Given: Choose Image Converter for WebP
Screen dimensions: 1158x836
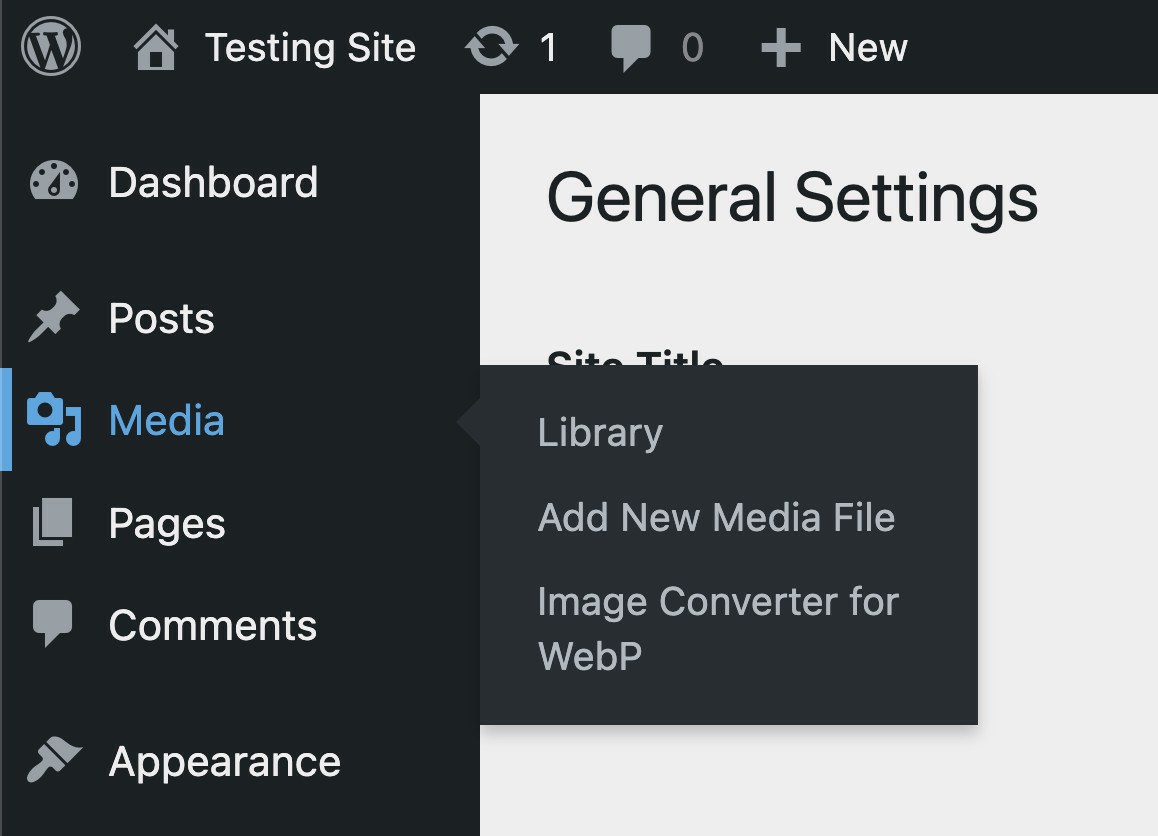Looking at the screenshot, I should [717, 628].
